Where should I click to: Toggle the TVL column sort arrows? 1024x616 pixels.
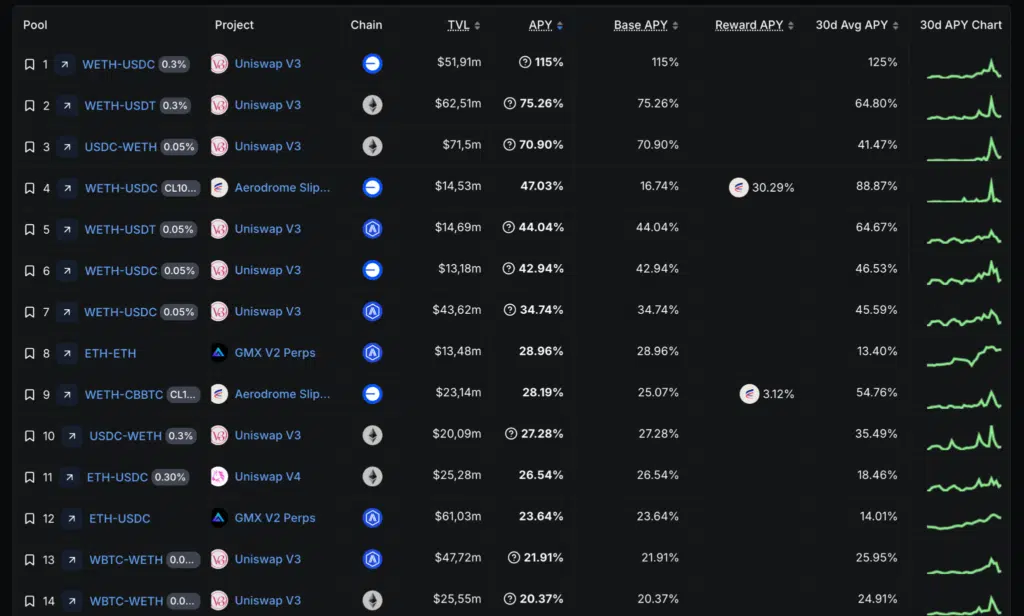click(x=476, y=24)
